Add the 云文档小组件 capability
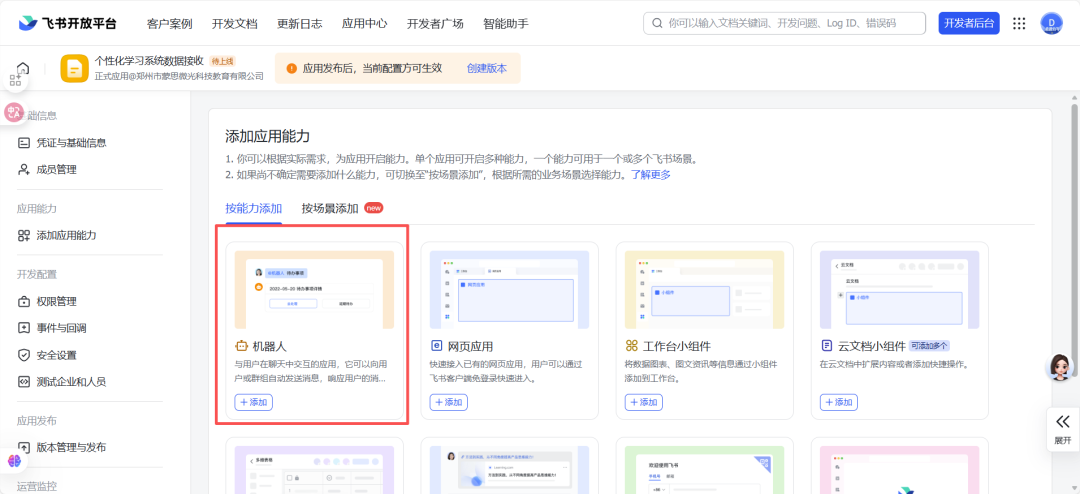 click(839, 402)
